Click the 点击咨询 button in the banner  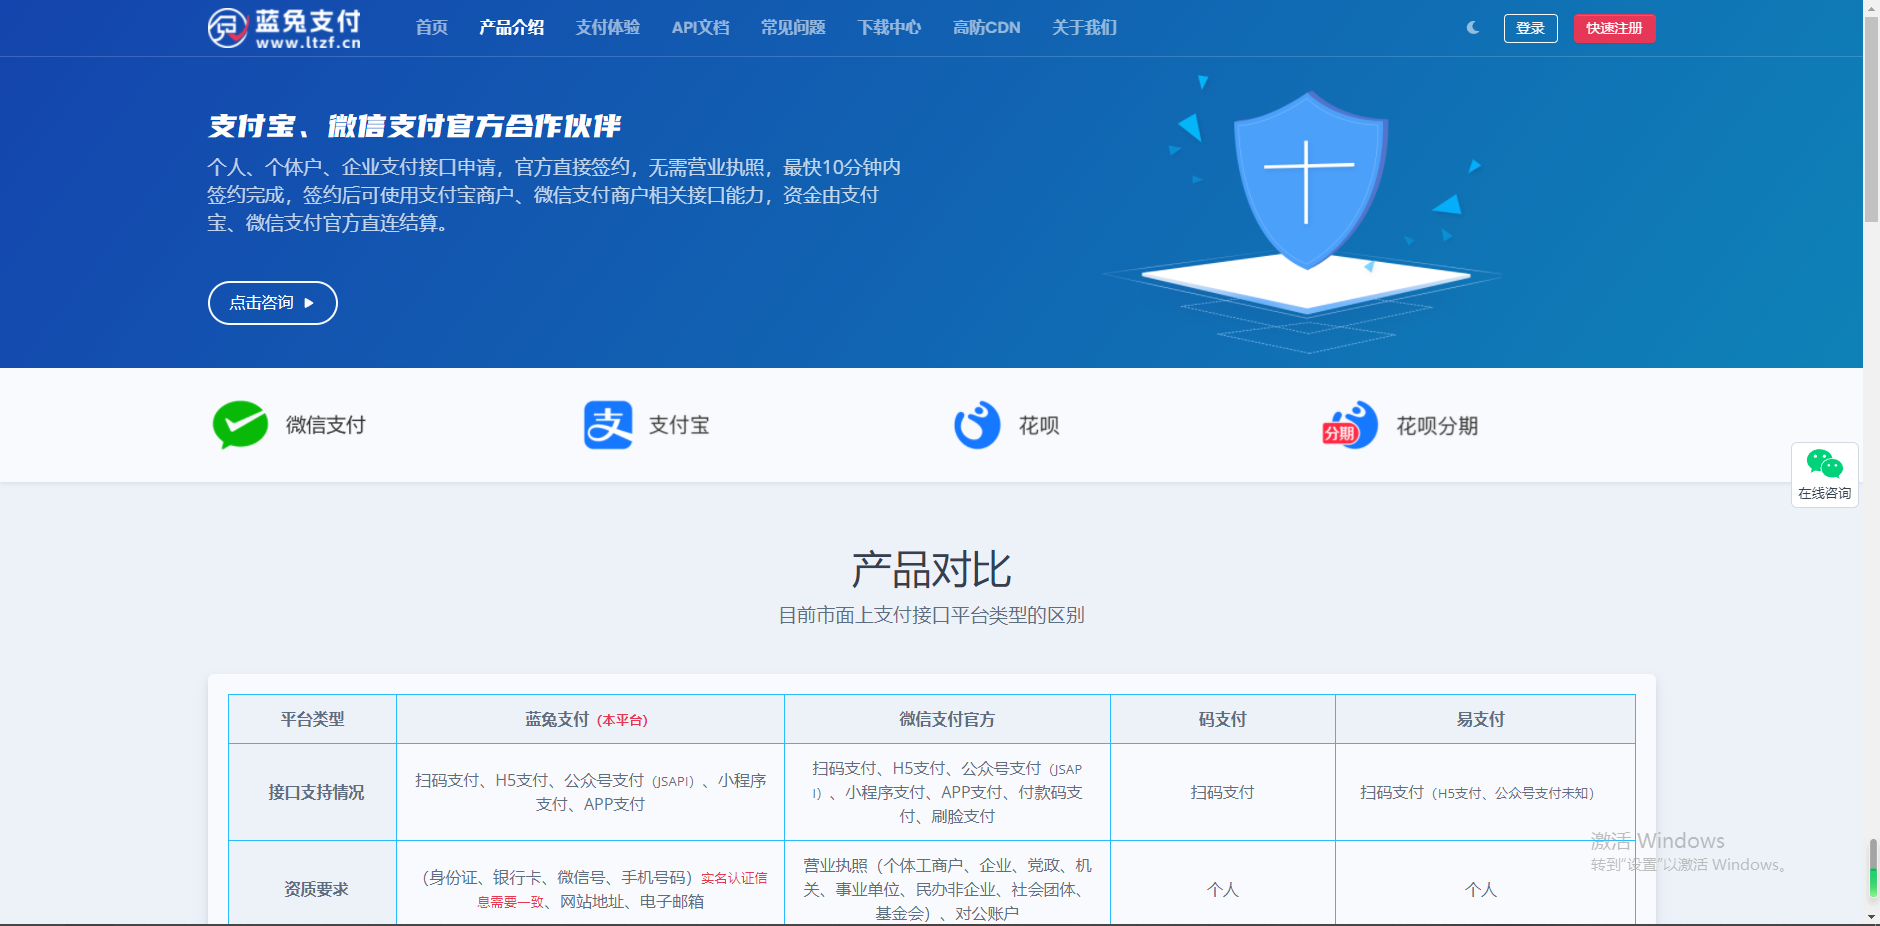click(x=273, y=303)
